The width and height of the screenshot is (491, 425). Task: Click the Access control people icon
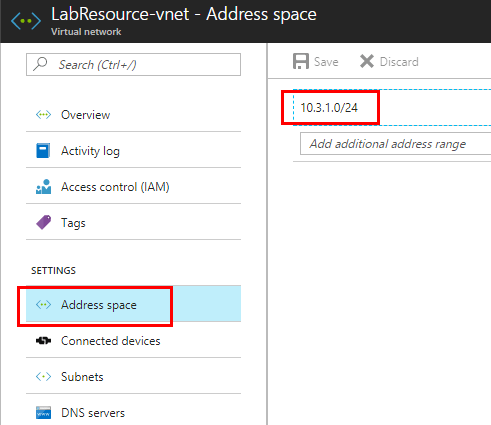click(x=43, y=187)
